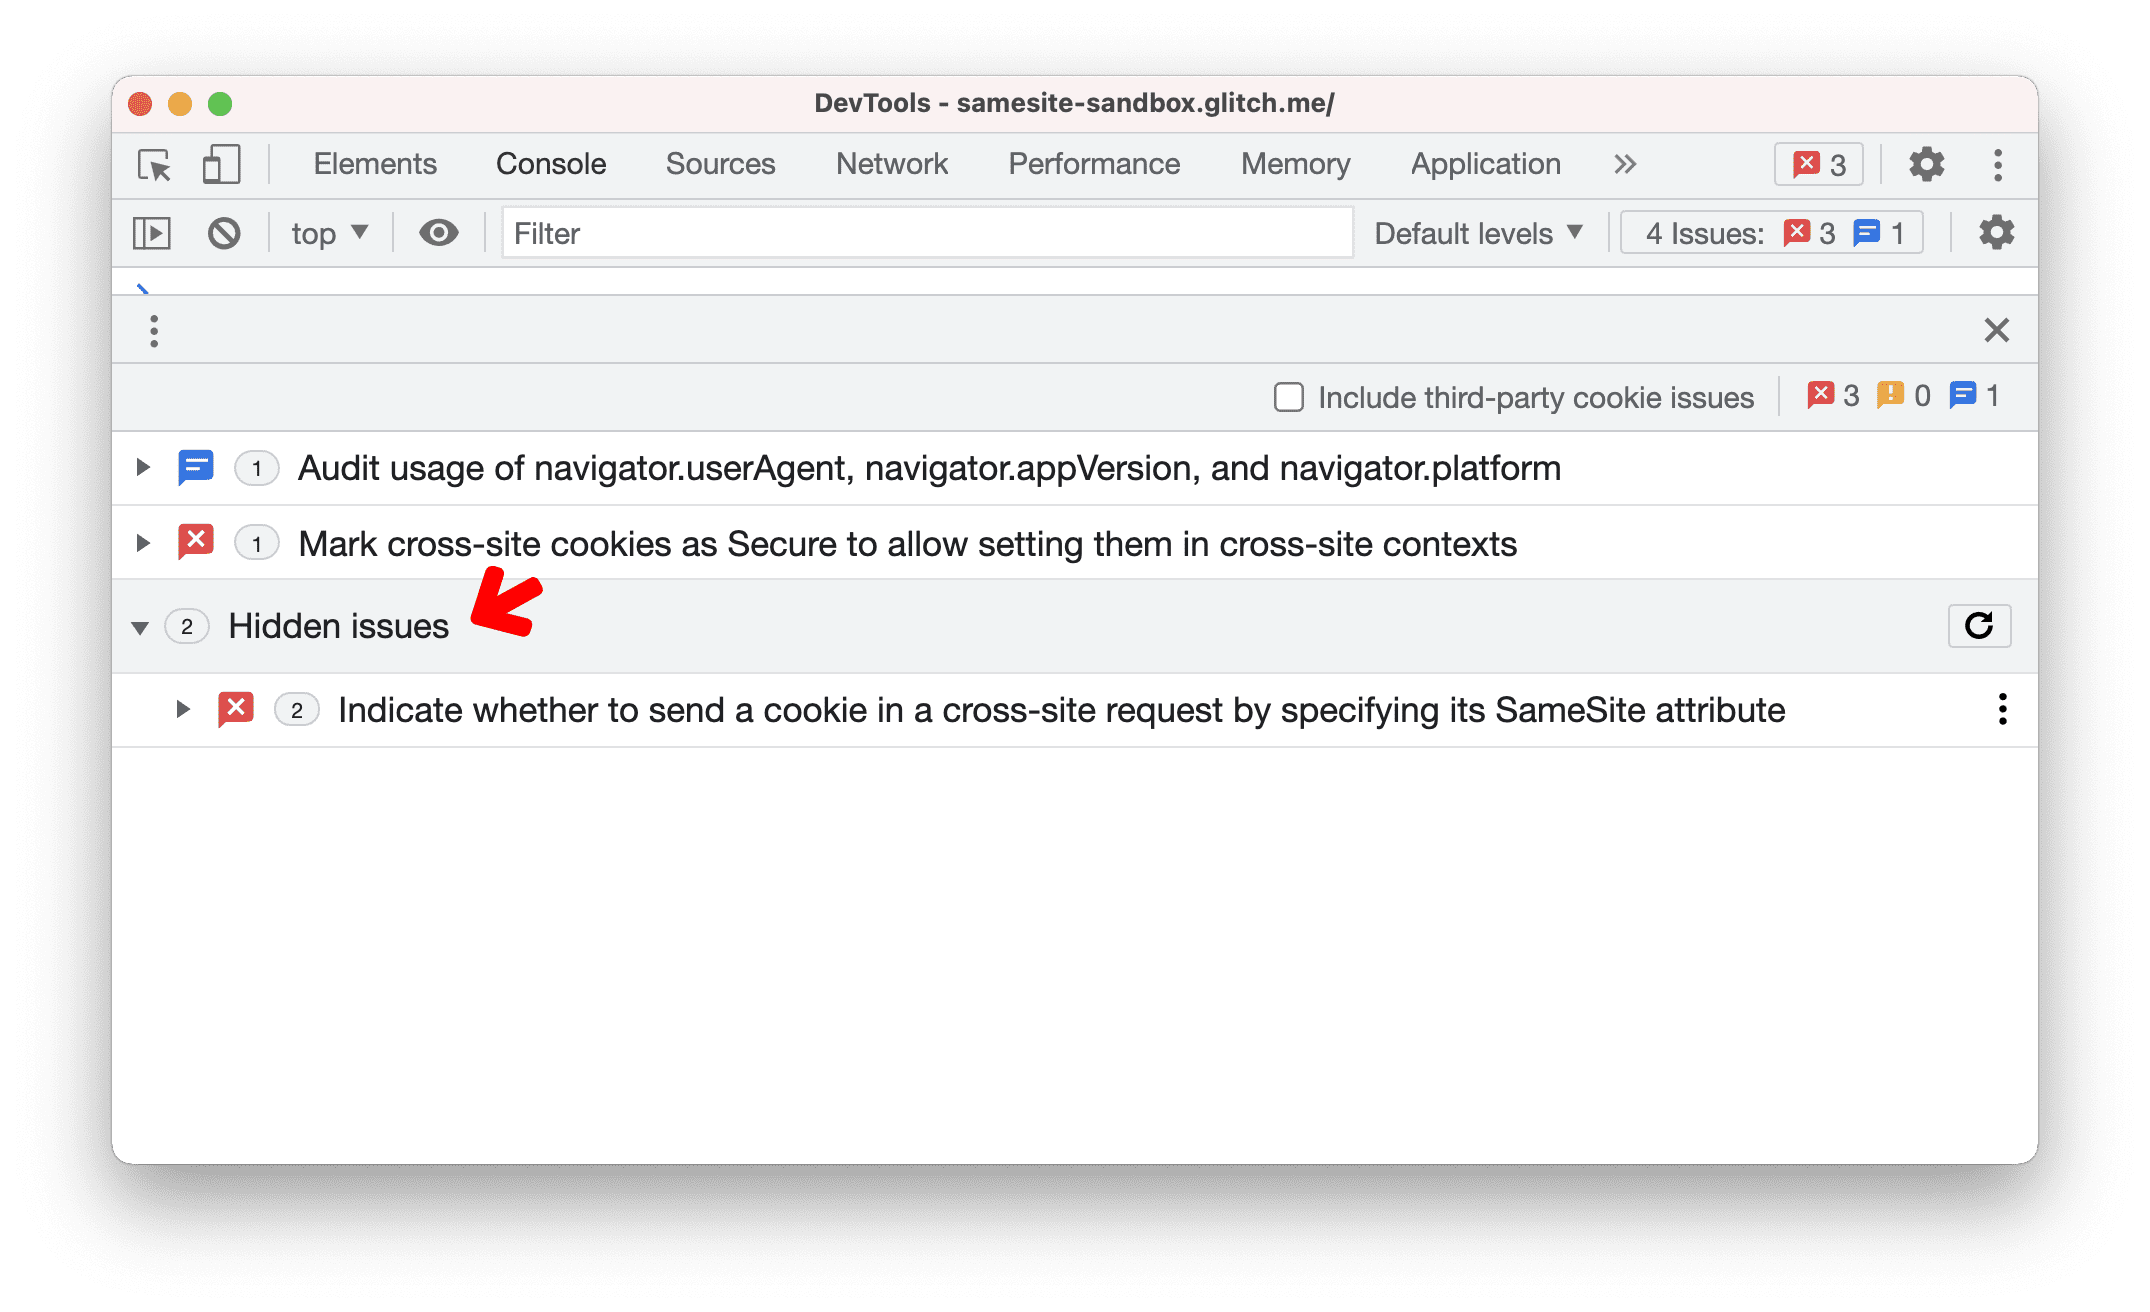Expand the SameSite attribute issue row
Viewport: 2150px width, 1312px height.
[180, 708]
